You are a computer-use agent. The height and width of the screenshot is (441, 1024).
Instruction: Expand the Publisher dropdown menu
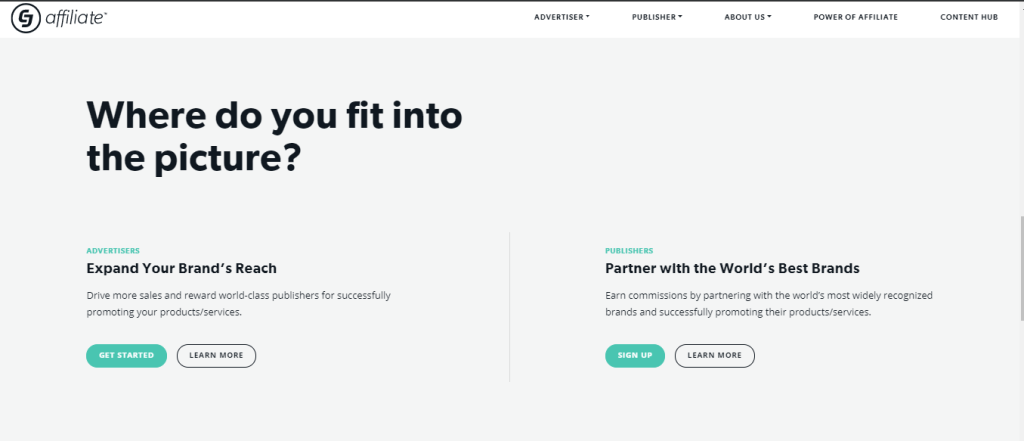tap(656, 17)
